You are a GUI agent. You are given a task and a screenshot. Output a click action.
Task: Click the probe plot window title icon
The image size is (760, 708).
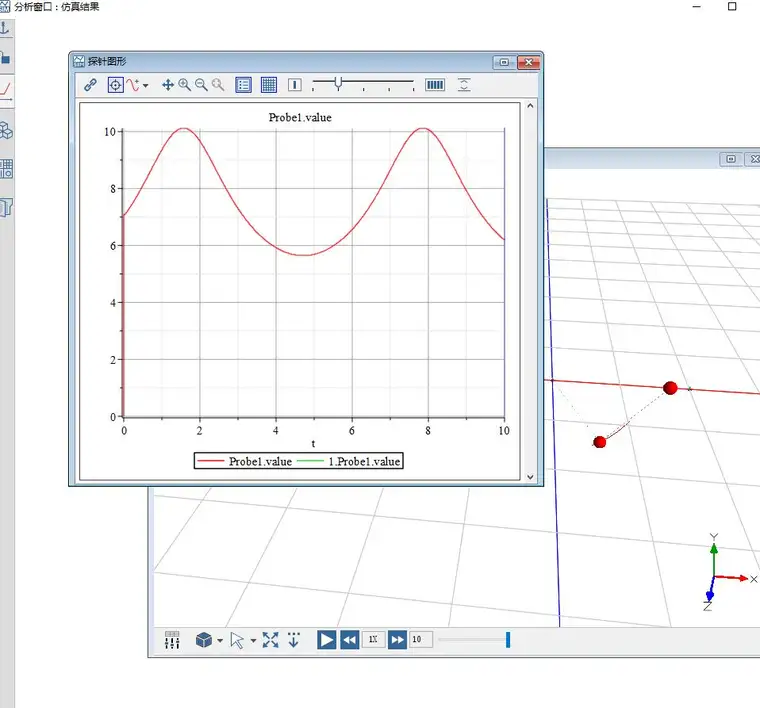[x=79, y=62]
